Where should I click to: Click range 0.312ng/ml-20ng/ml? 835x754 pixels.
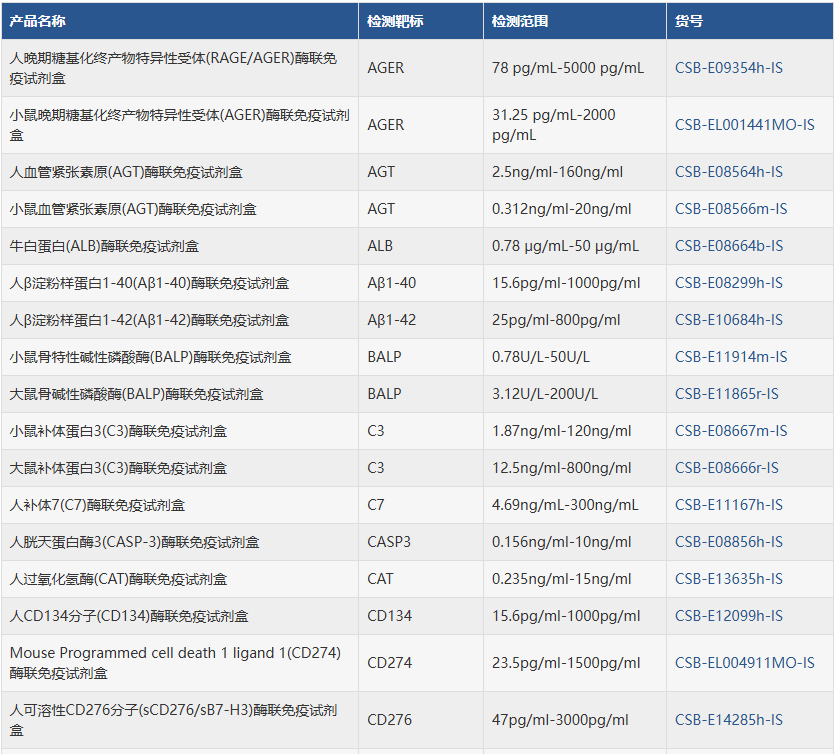coord(561,209)
